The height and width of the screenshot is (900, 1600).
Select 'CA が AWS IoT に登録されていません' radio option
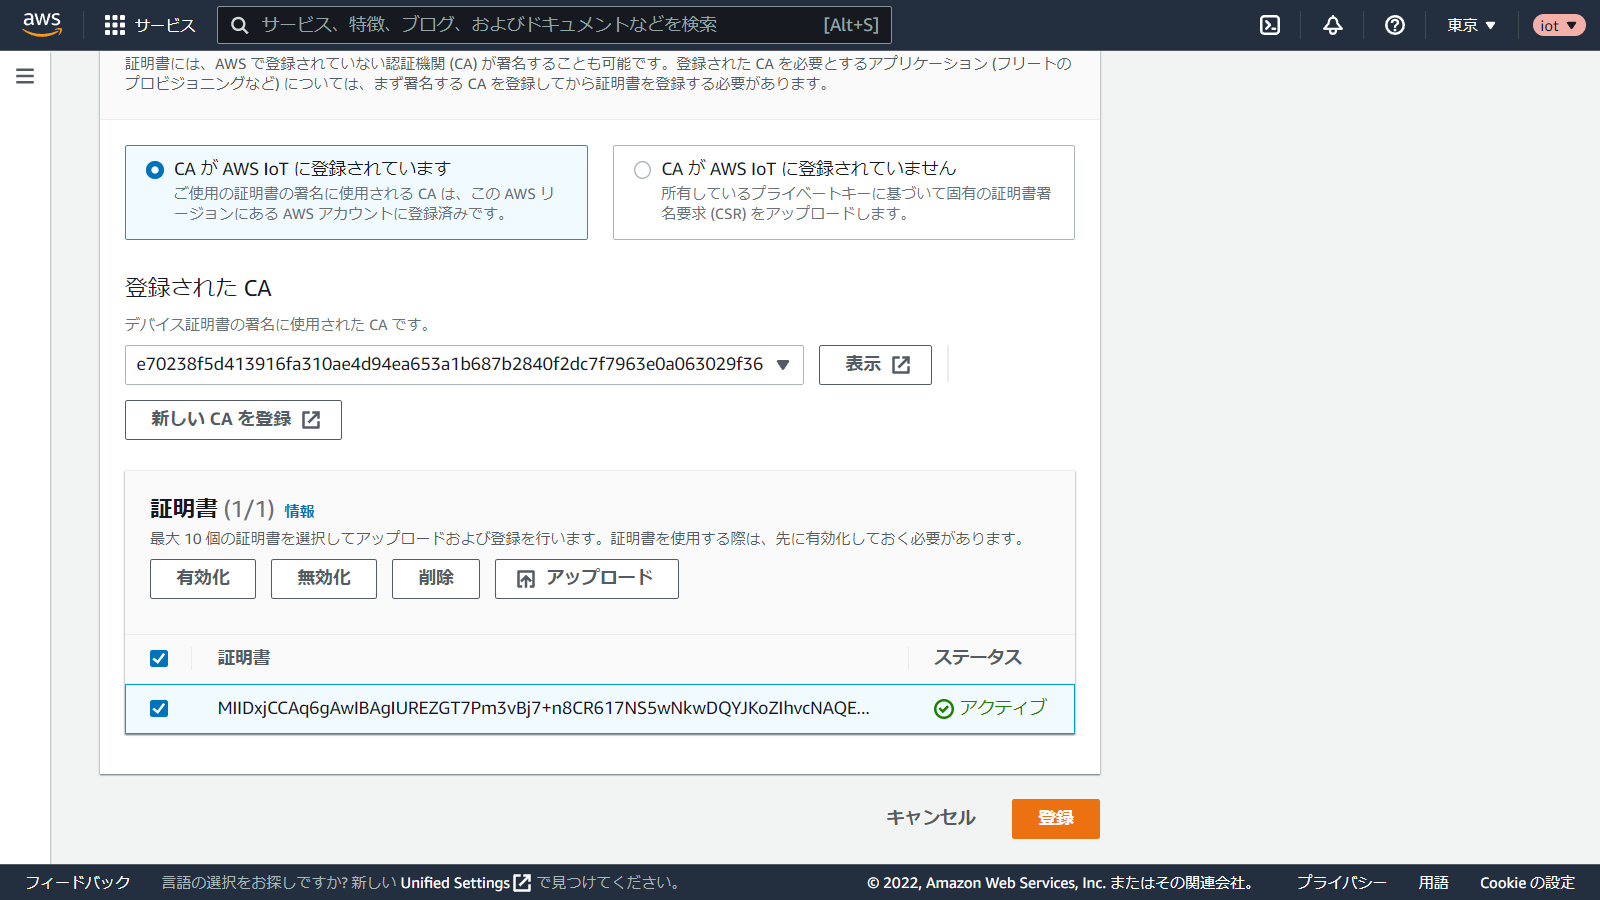642,170
